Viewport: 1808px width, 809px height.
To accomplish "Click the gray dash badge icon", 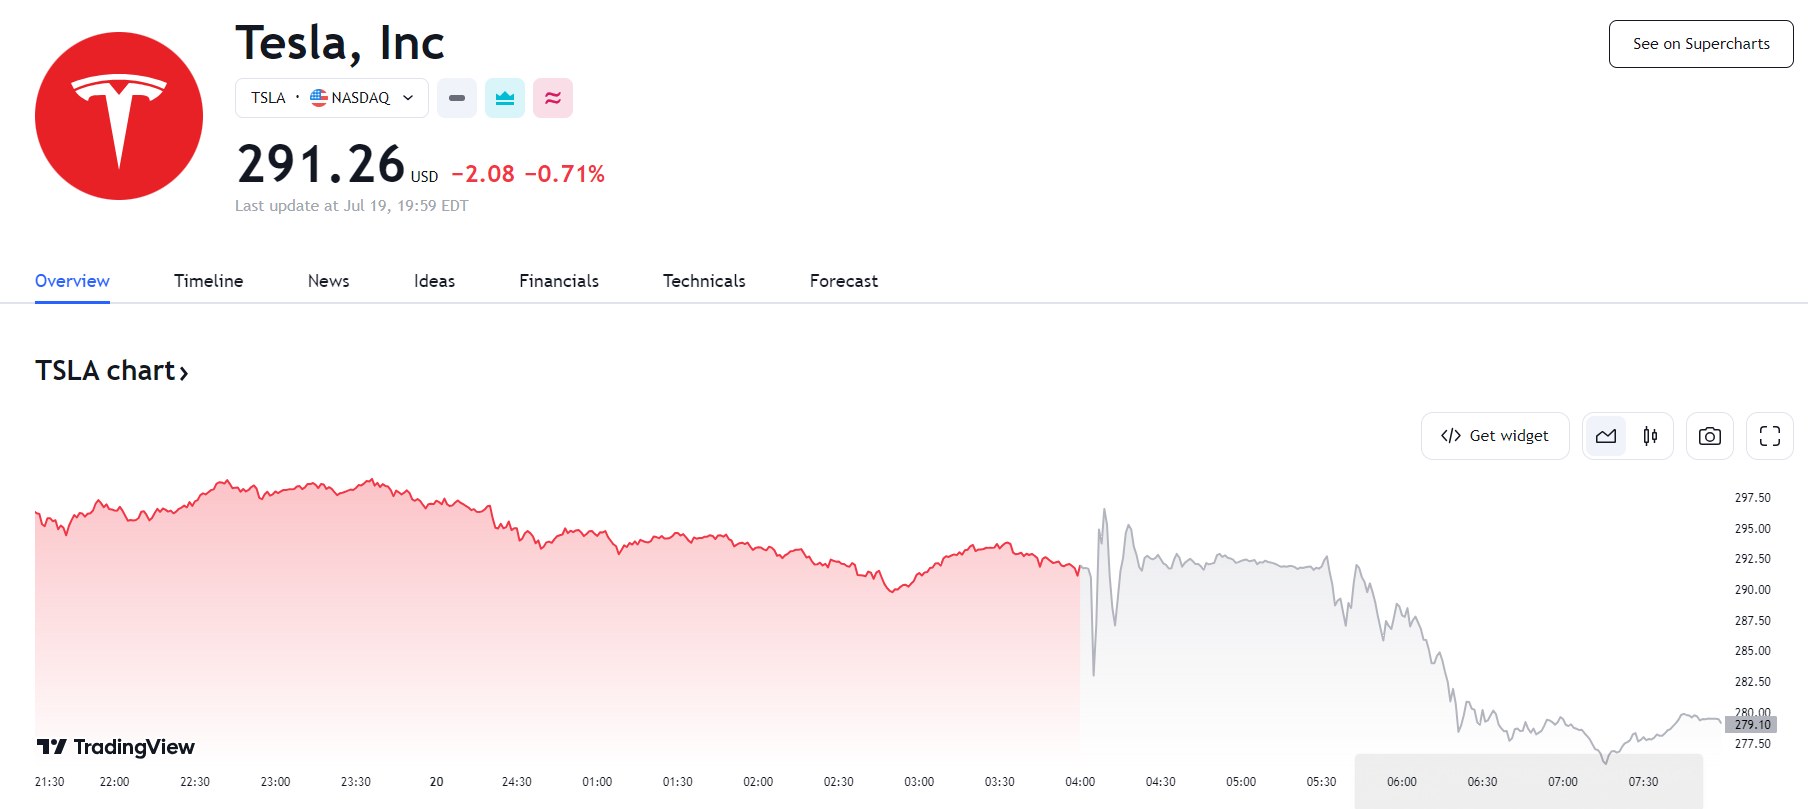I will click(457, 98).
